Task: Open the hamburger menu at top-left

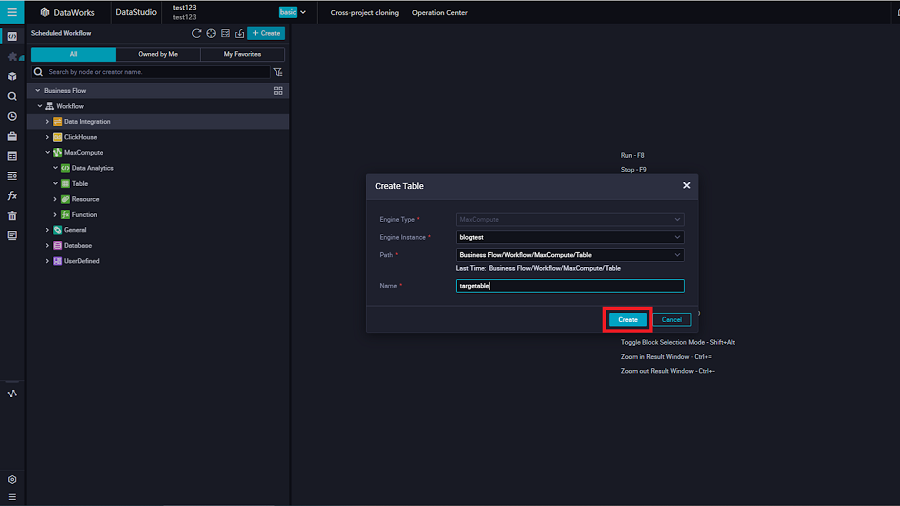Action: 12,12
